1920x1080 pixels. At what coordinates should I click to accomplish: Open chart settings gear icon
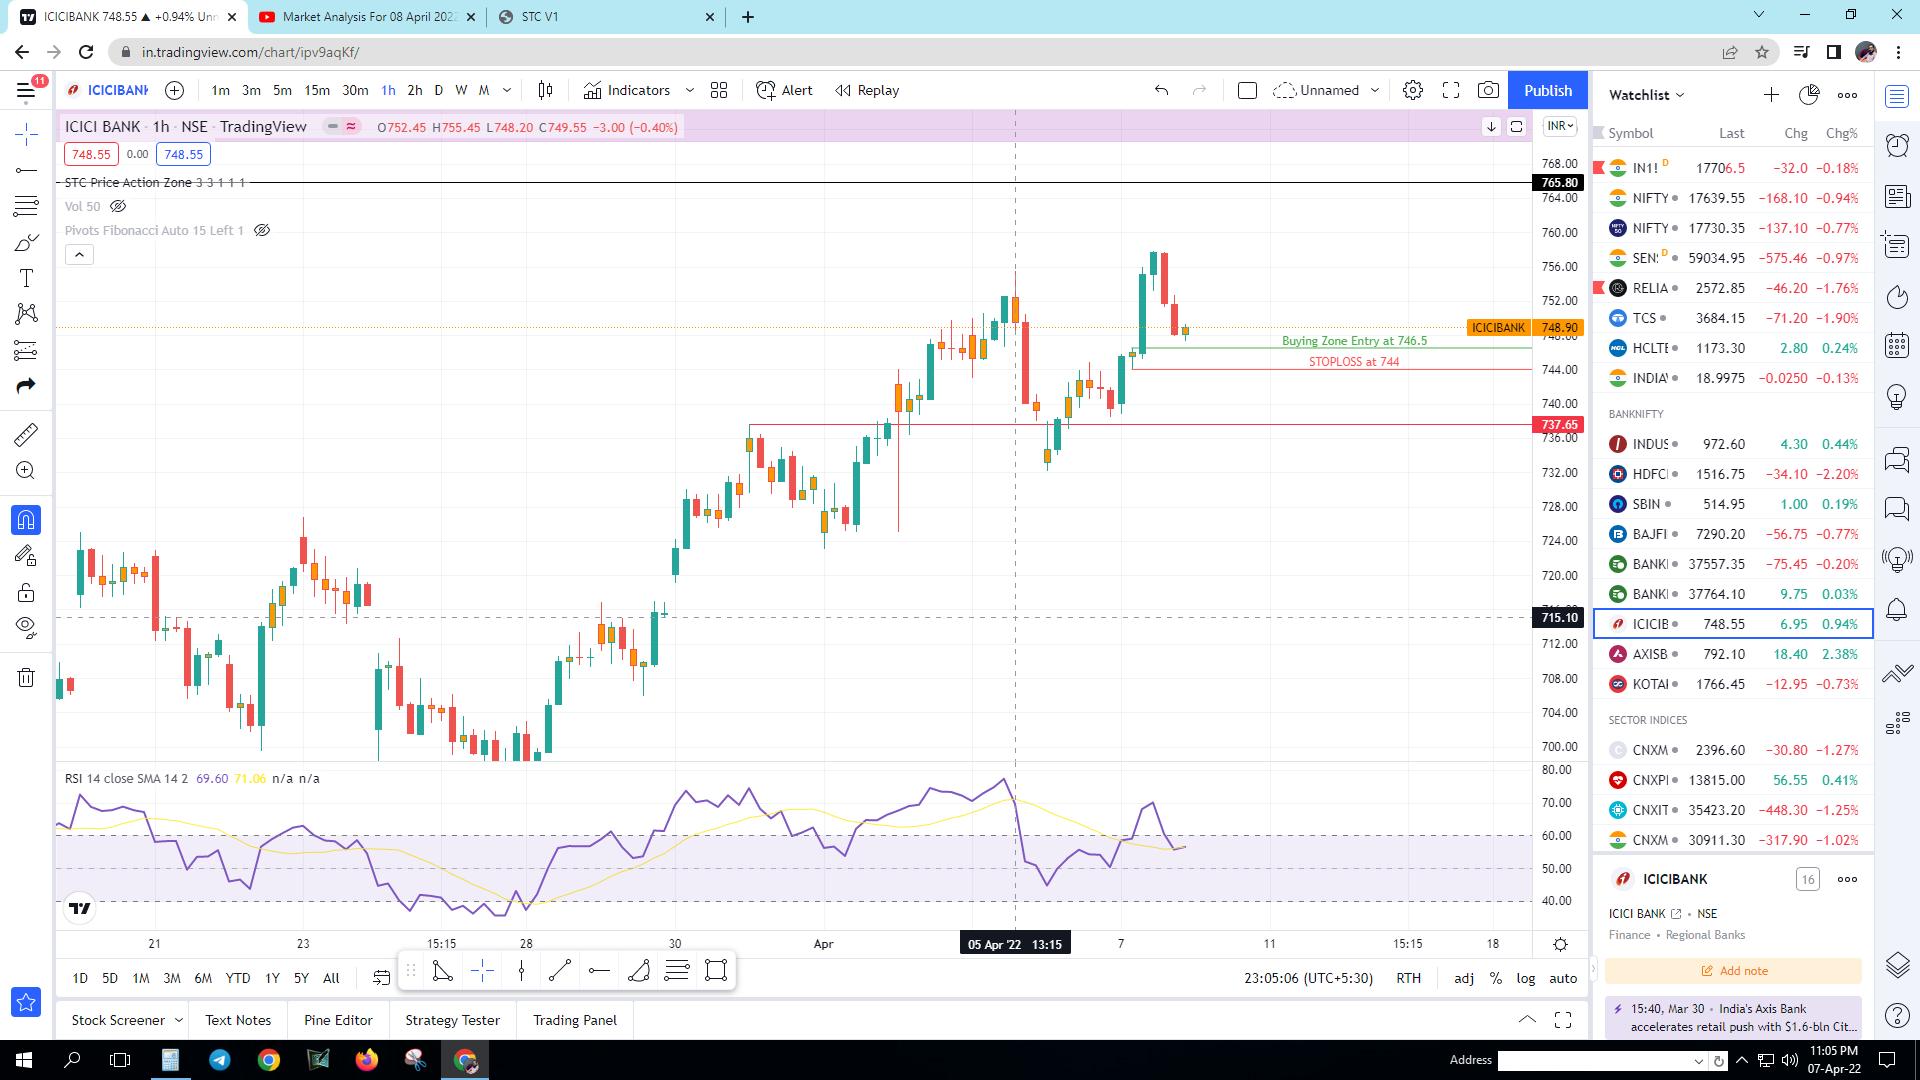click(x=1412, y=90)
